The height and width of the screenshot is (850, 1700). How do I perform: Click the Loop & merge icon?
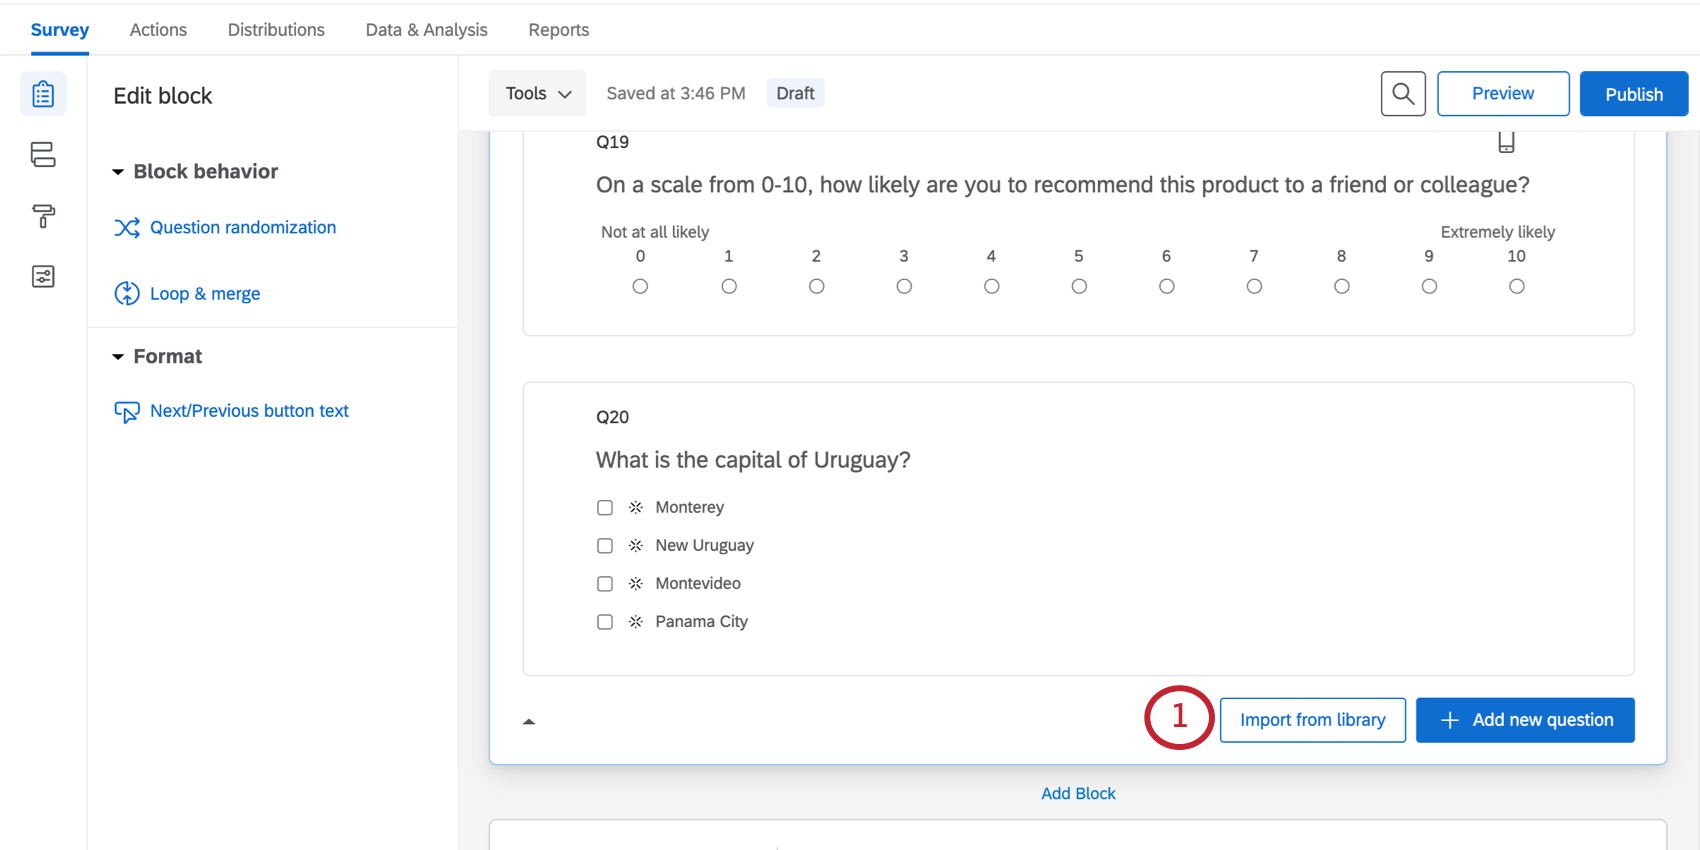pyautogui.click(x=127, y=294)
